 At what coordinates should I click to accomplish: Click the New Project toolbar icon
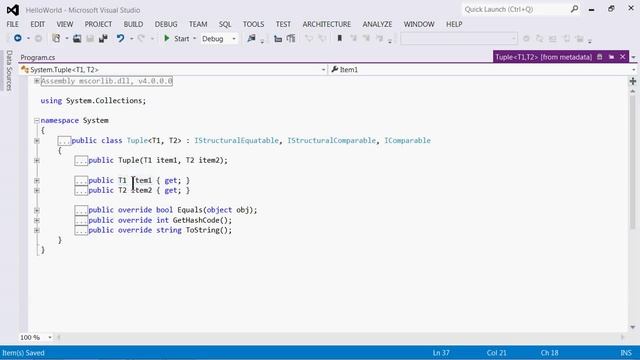(56, 38)
